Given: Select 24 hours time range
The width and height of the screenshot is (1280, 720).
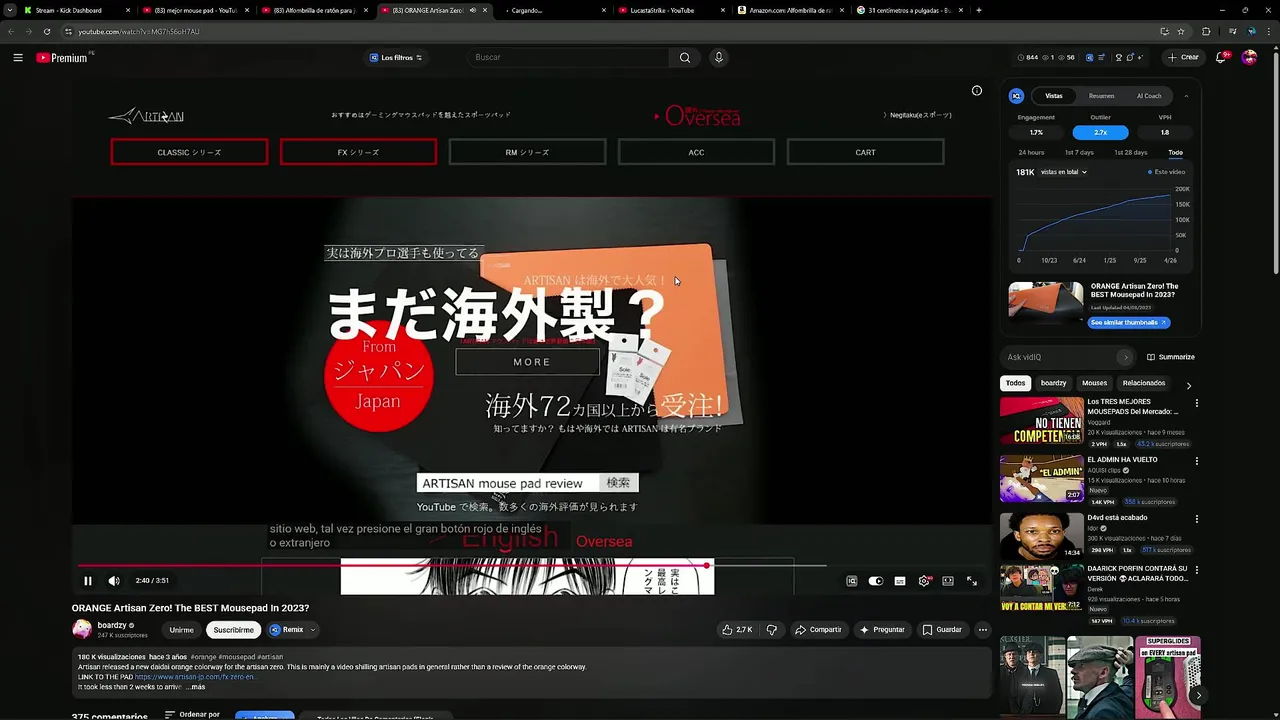Looking at the screenshot, I should [x=1031, y=153].
